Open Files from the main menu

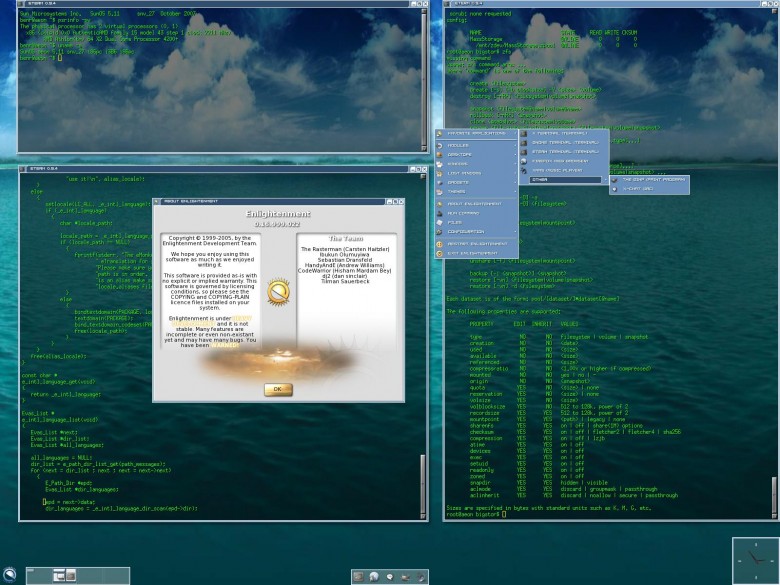[477, 222]
